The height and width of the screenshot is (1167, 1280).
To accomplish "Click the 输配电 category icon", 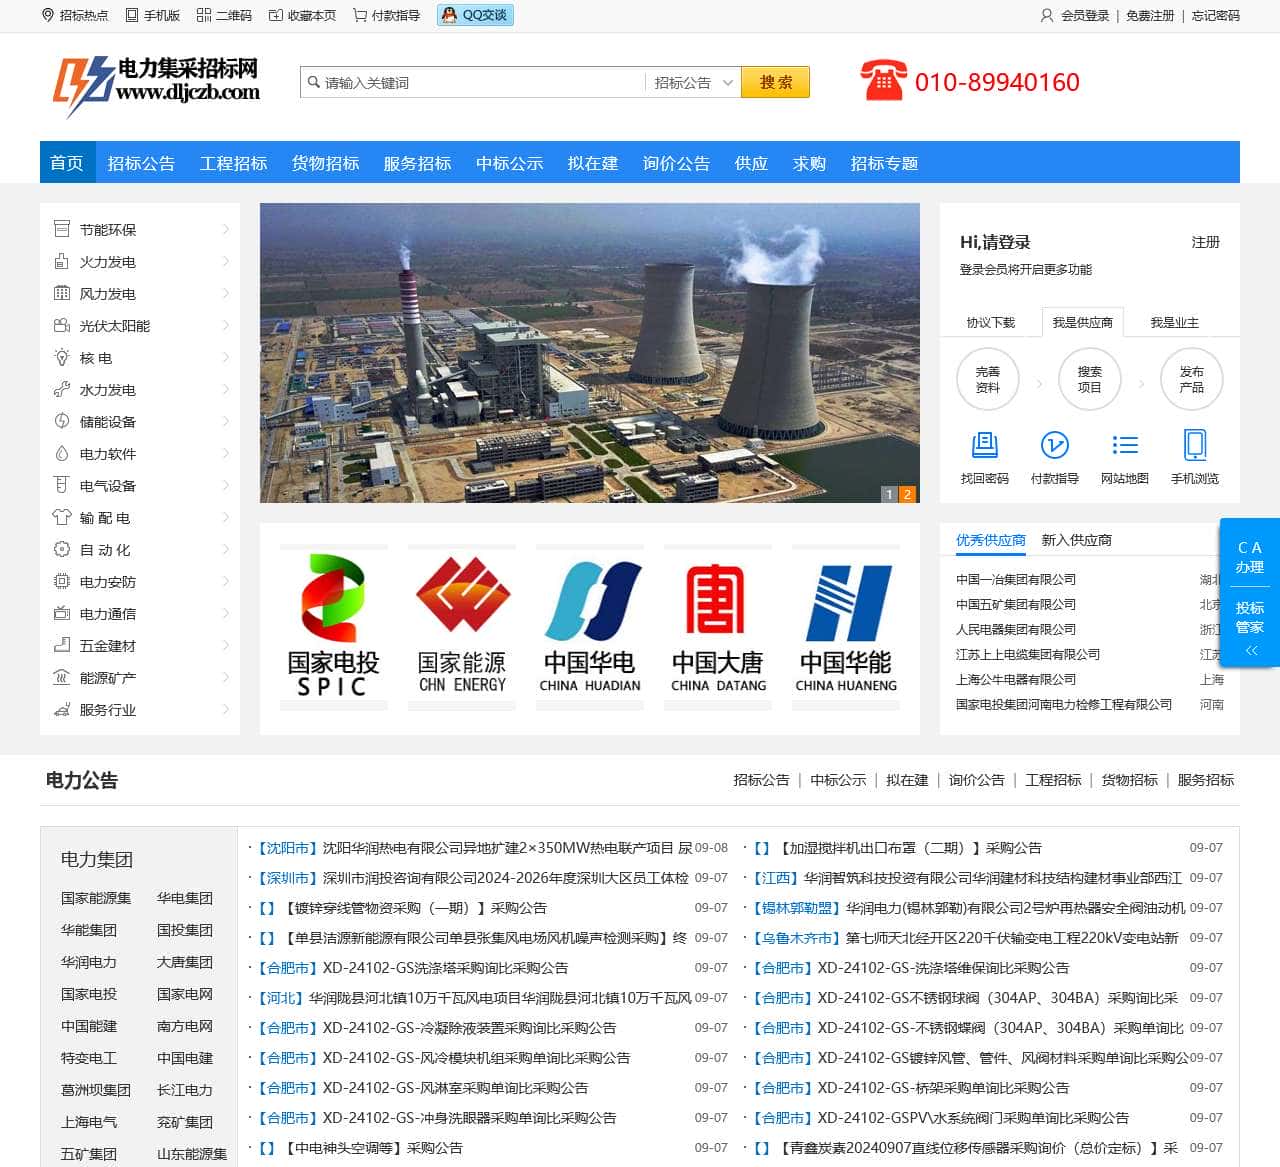I will coord(61,517).
